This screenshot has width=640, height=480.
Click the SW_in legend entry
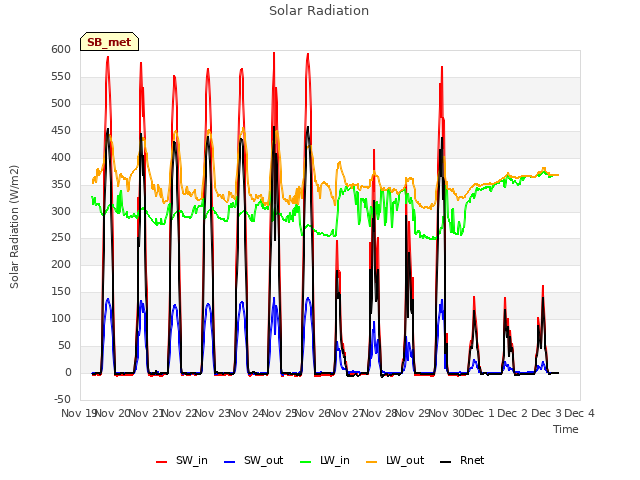[182, 460]
